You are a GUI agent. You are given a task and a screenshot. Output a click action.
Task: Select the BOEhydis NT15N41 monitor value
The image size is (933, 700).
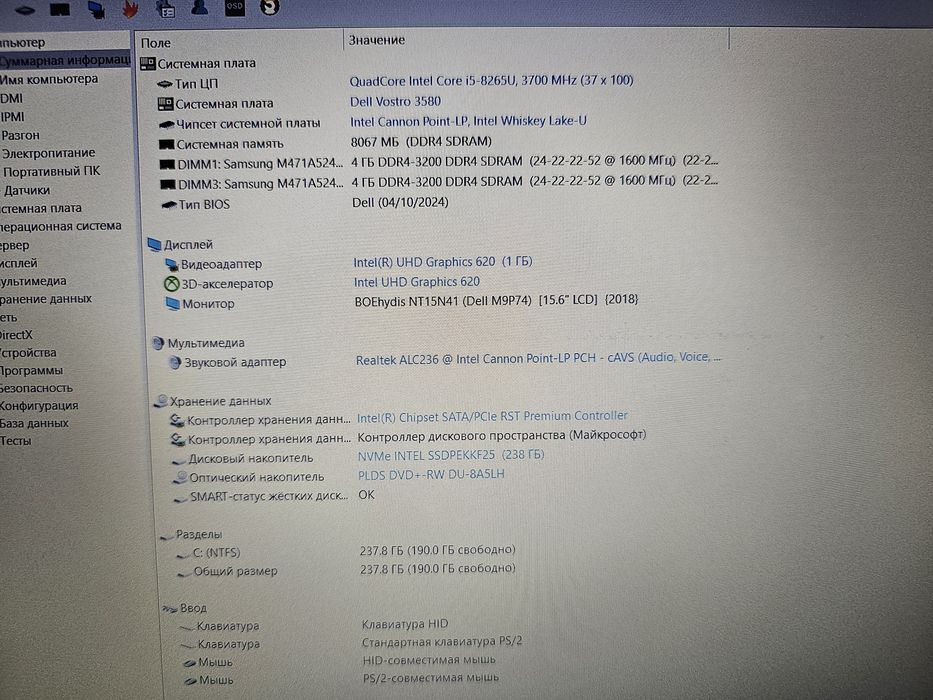click(496, 301)
